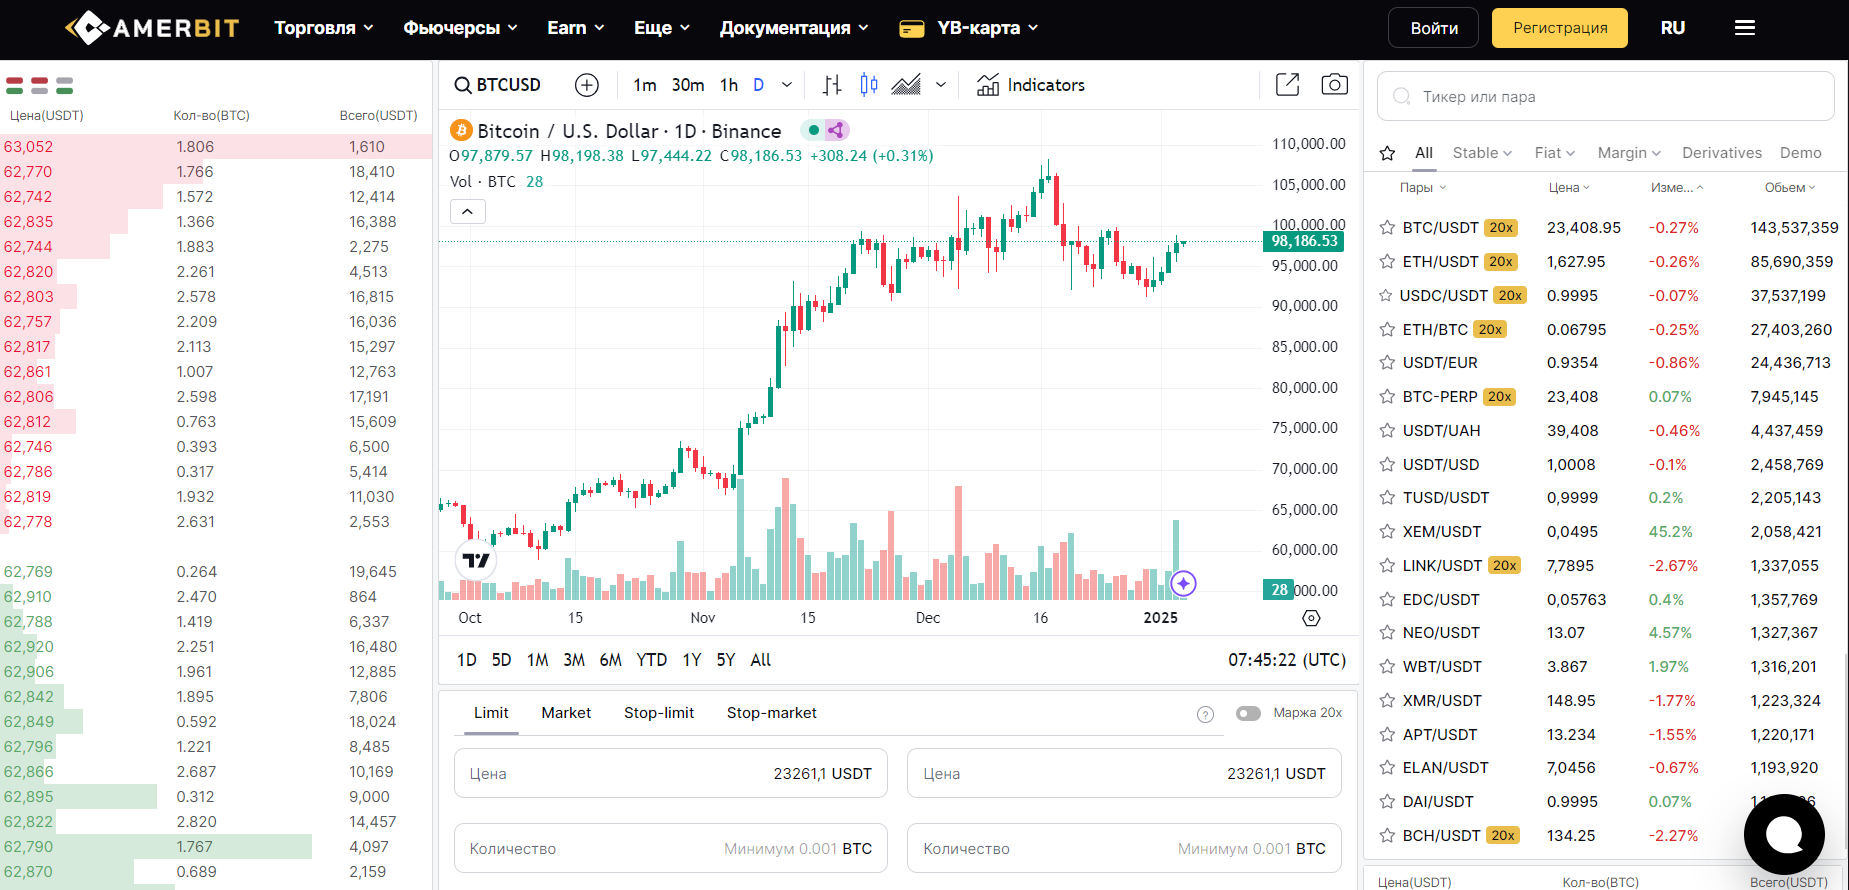The width and height of the screenshot is (1849, 890).
Task: Expand the Stable filter dropdown
Action: point(1482,153)
